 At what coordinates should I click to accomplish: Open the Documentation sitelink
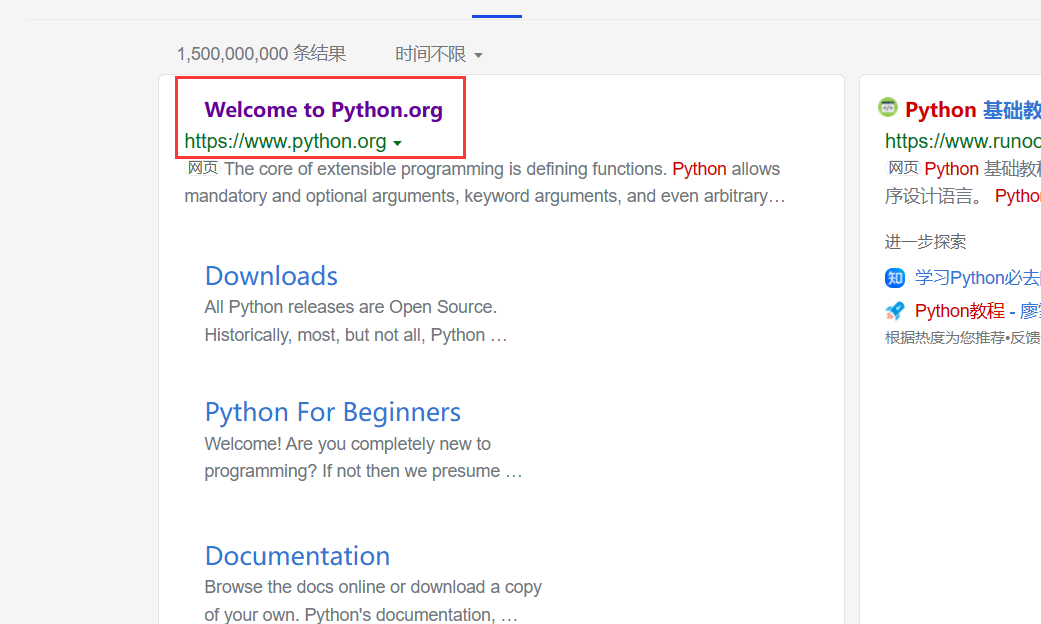click(x=297, y=556)
